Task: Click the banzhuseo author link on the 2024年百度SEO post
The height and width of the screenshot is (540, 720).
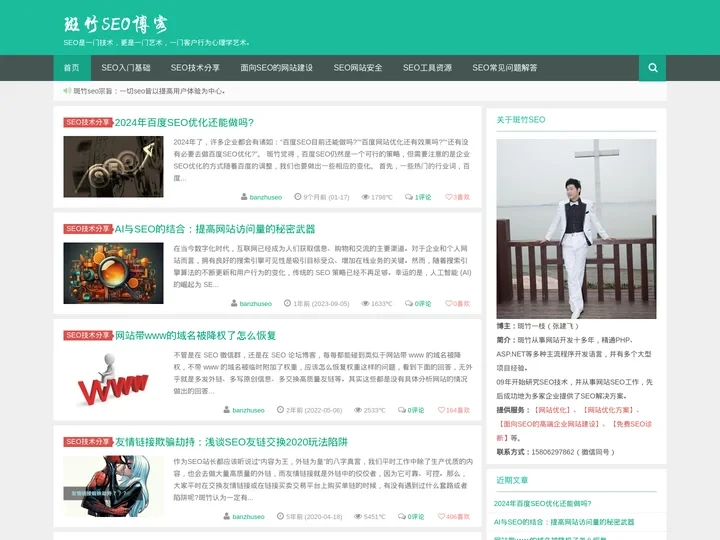Action: [265, 197]
